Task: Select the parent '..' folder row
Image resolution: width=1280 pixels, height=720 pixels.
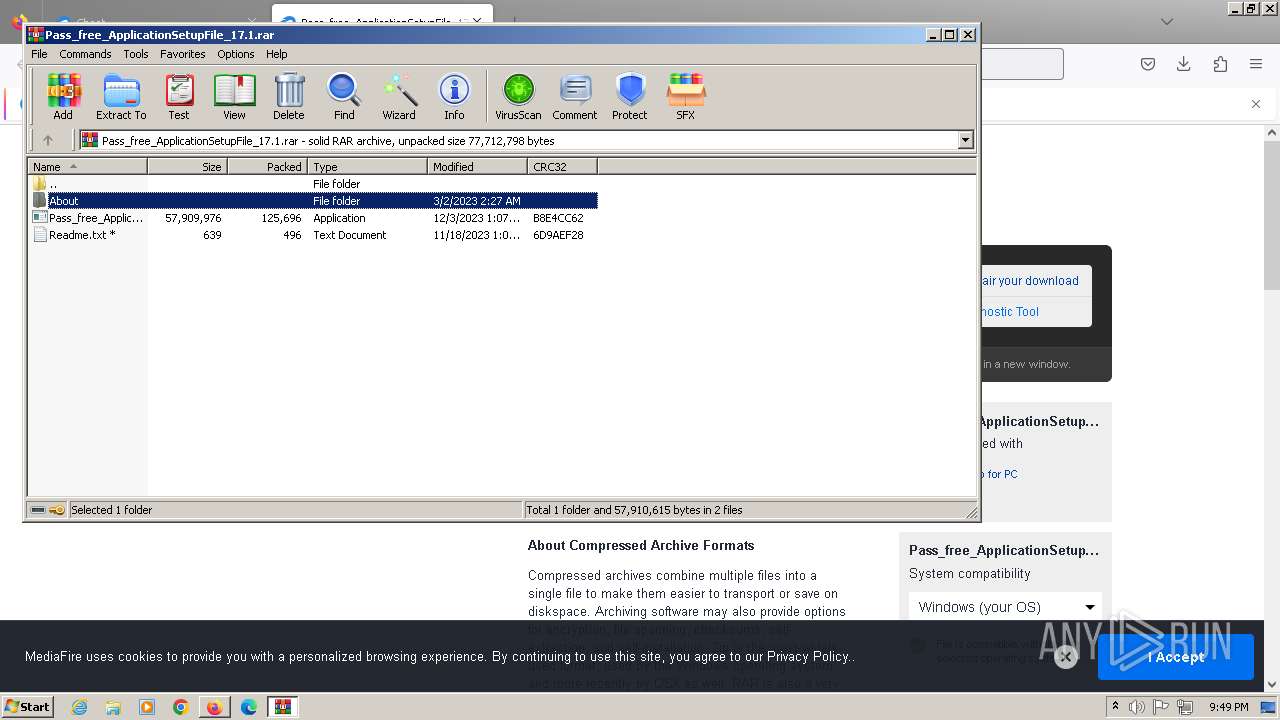Action: 314,184
